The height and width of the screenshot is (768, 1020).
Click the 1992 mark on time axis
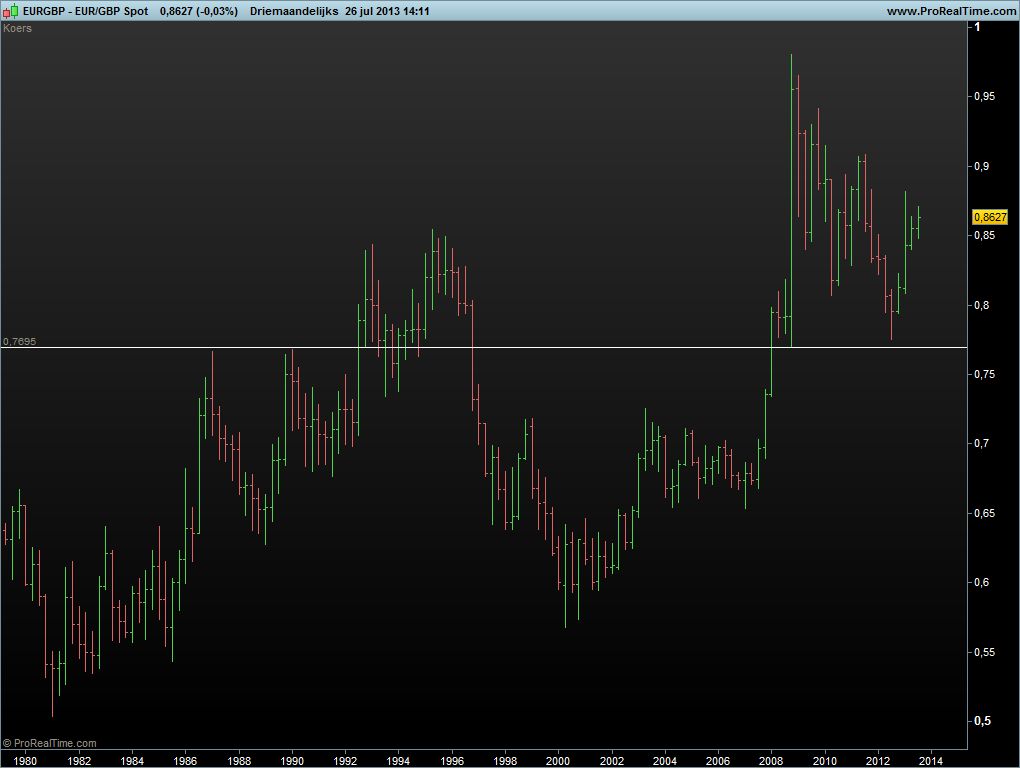click(345, 760)
